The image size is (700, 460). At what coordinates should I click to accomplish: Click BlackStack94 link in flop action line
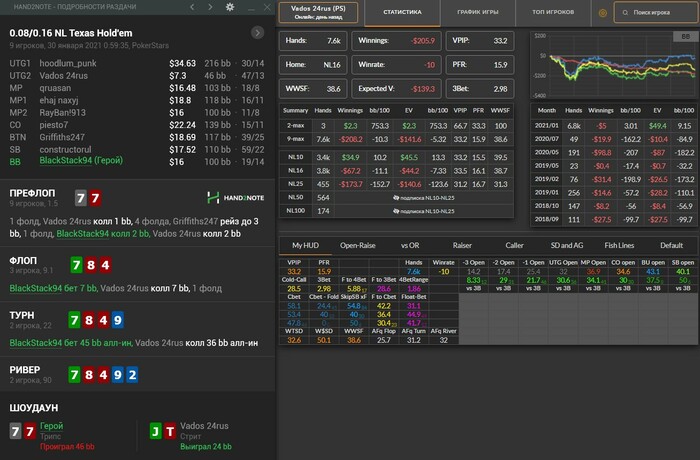[36, 289]
